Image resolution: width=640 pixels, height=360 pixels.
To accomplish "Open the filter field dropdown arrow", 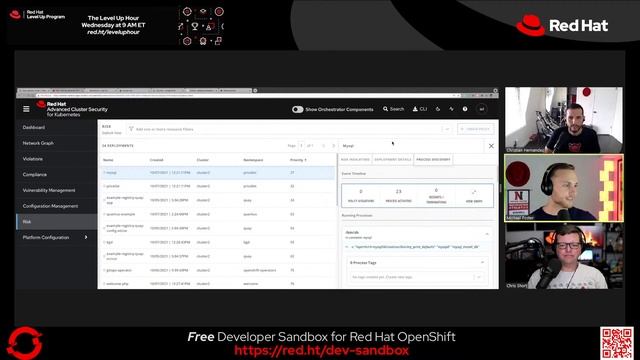I will pyautogui.click(x=447, y=129).
